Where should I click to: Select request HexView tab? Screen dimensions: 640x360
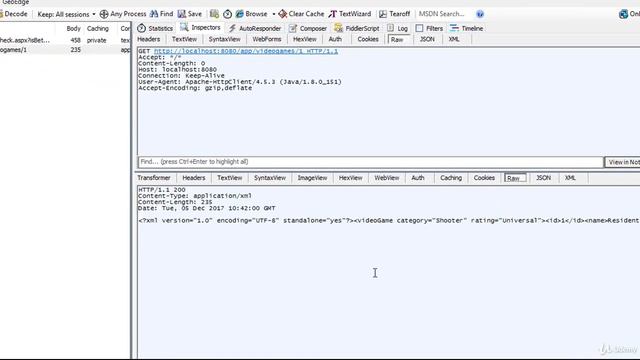[304, 39]
